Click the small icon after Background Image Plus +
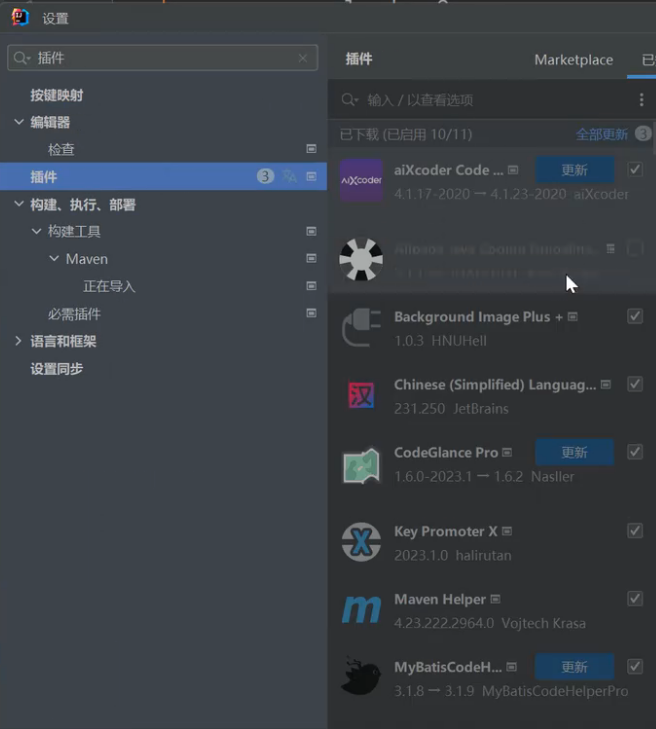This screenshot has width=656, height=729. pyautogui.click(x=573, y=317)
